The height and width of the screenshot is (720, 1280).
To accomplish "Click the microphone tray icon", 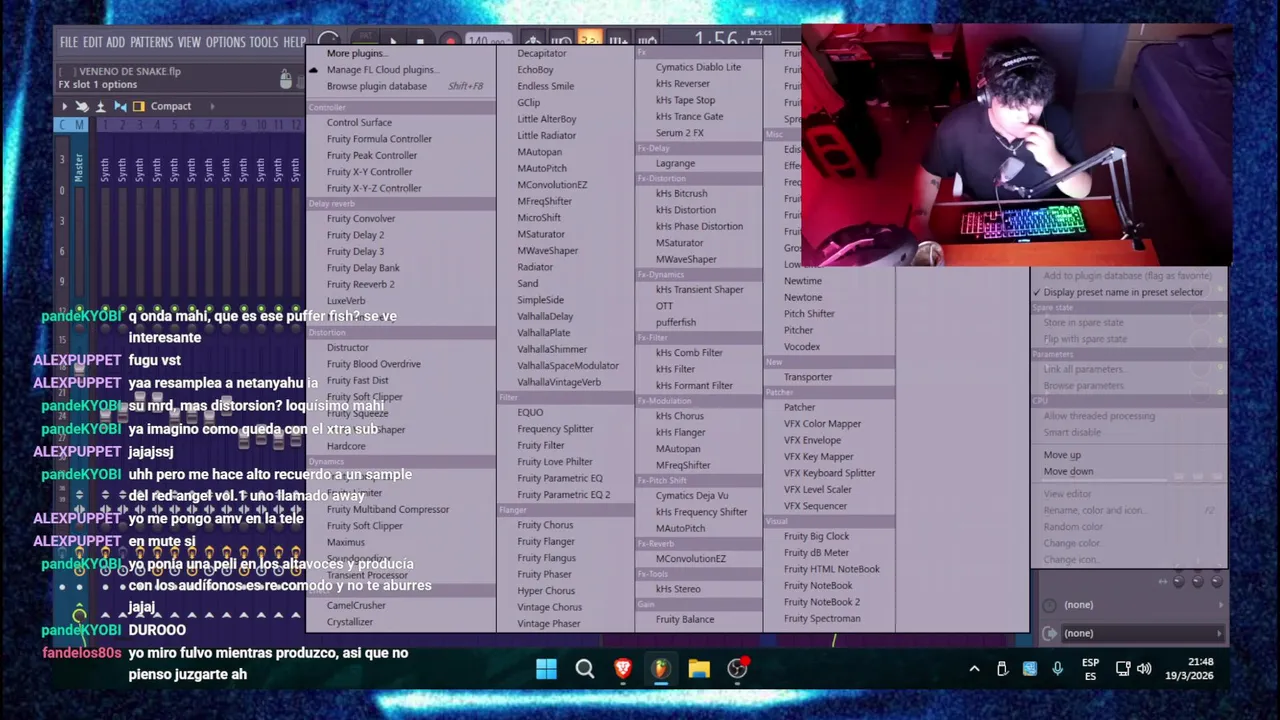I will (x=1057, y=669).
